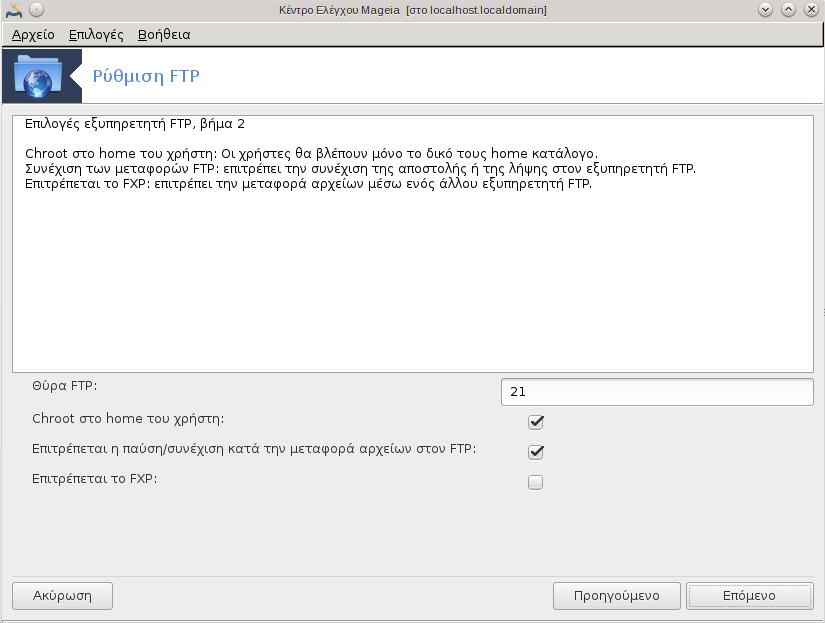Open the Επιλογές menu
Viewport: 825px width, 623px height.
point(96,35)
